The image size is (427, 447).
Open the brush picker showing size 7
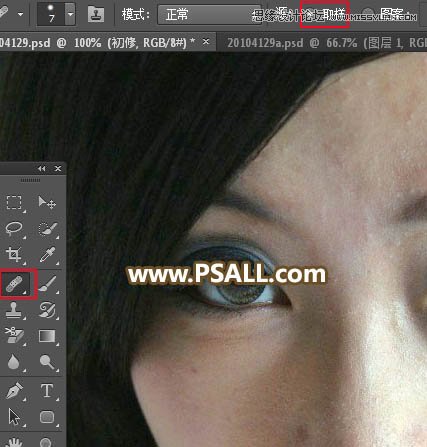click(x=51, y=14)
